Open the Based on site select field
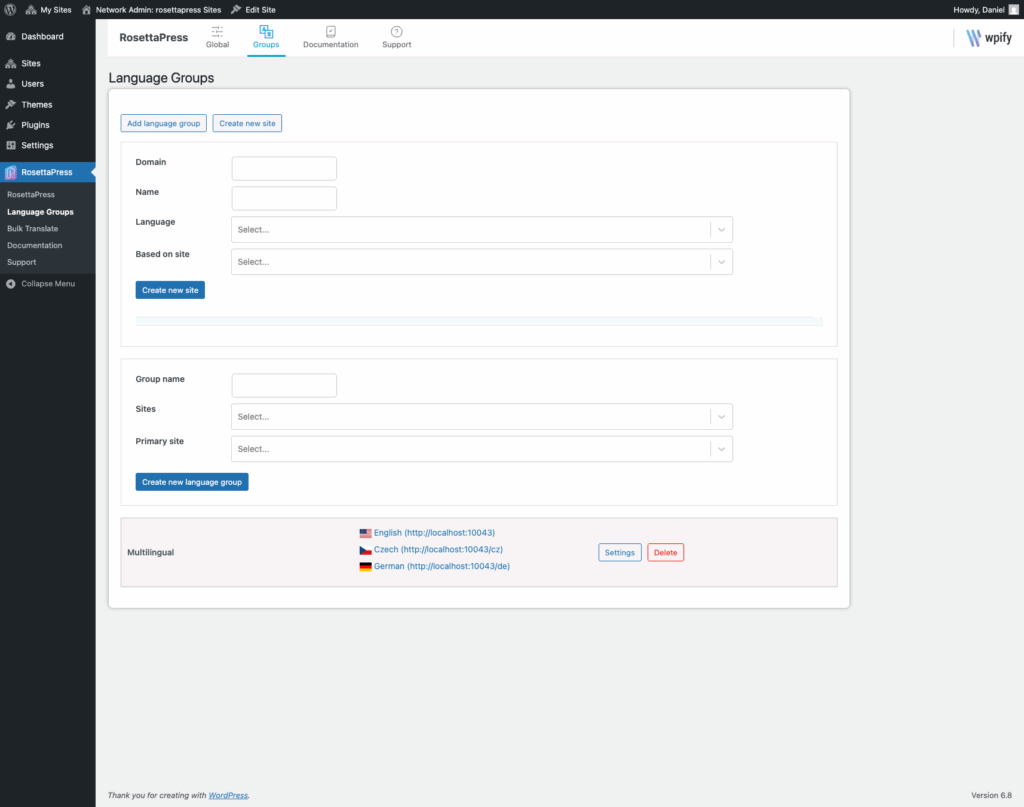This screenshot has width=1024, height=807. (482, 262)
